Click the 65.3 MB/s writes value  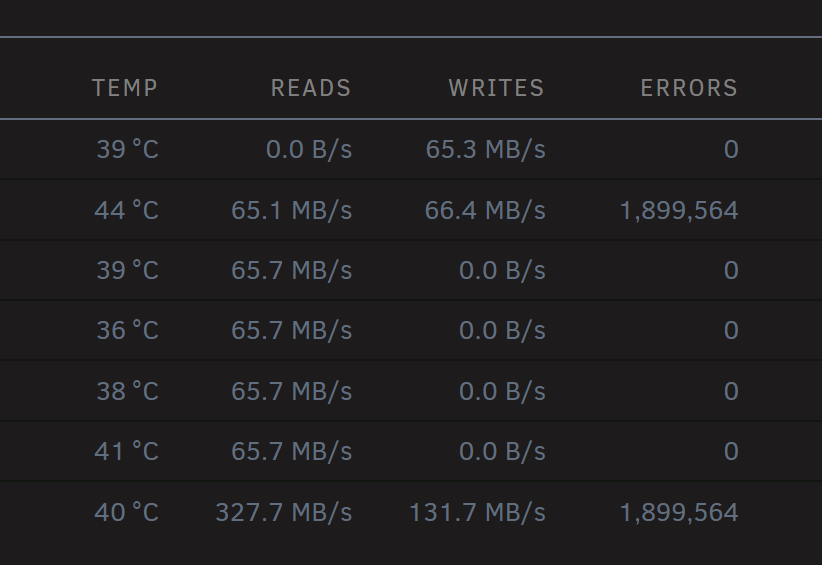point(485,149)
